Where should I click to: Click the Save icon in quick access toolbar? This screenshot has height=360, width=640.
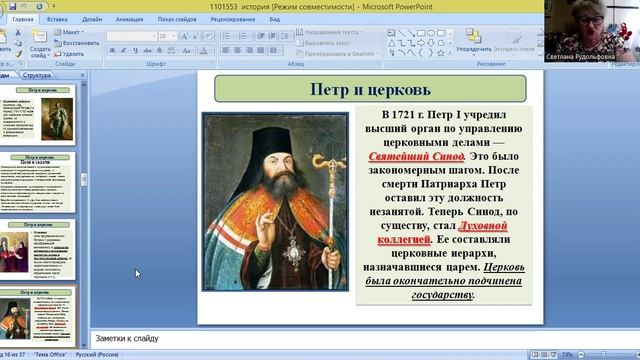pyautogui.click(x=12, y=7)
